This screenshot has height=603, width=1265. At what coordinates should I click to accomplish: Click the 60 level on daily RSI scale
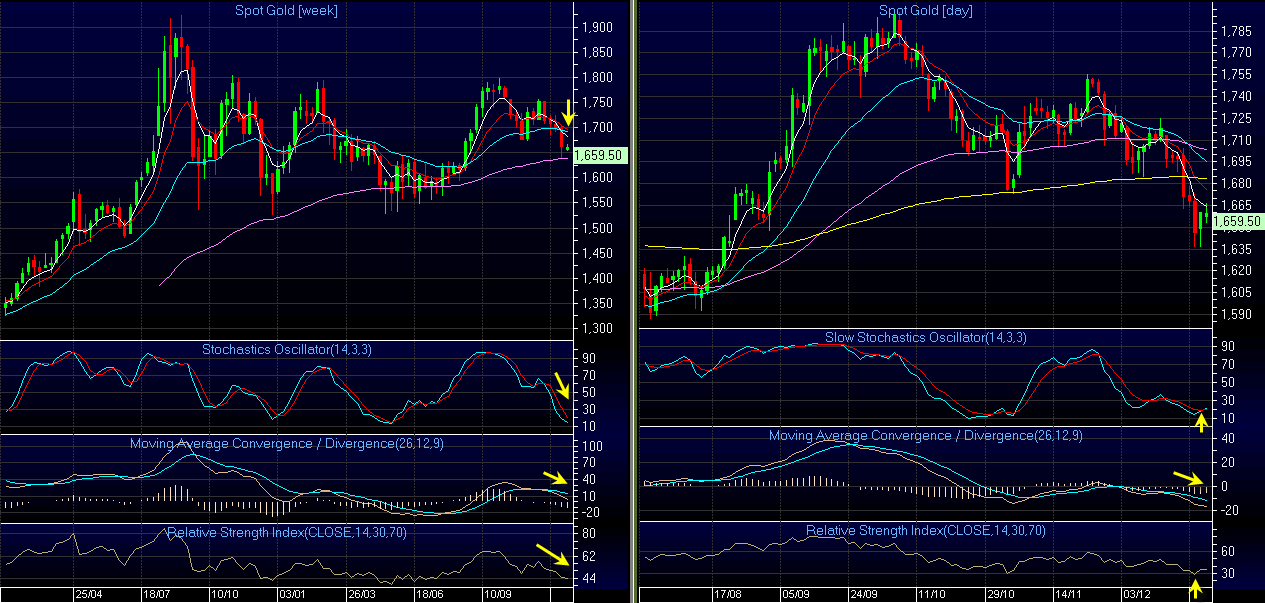(1228, 551)
